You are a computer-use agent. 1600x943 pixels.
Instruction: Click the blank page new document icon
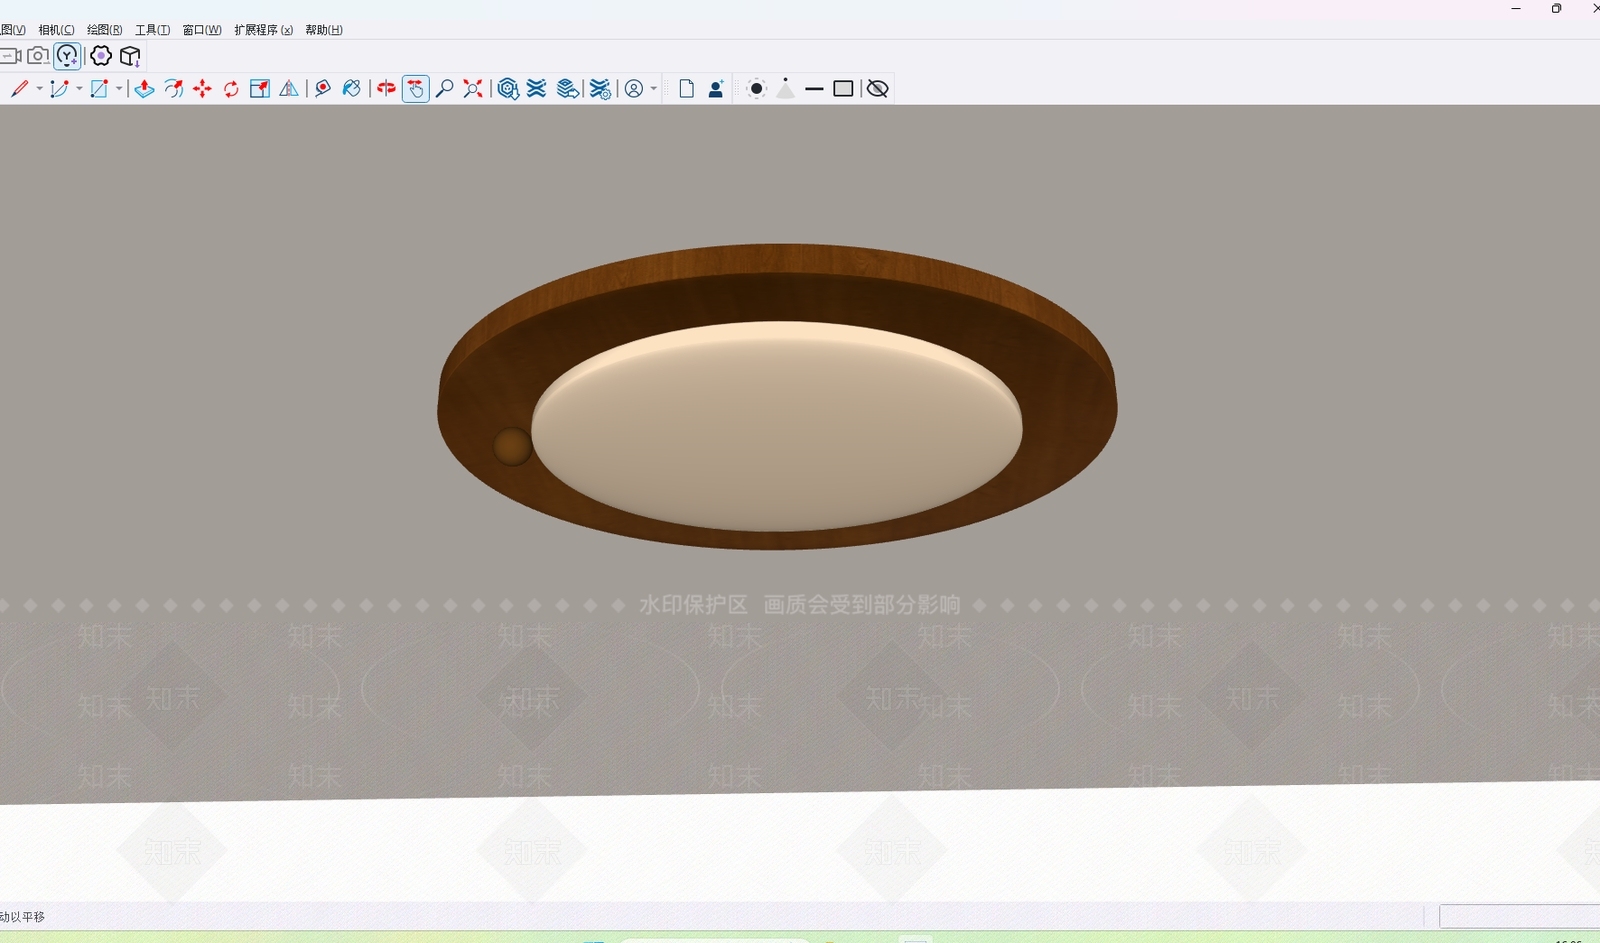pos(686,89)
